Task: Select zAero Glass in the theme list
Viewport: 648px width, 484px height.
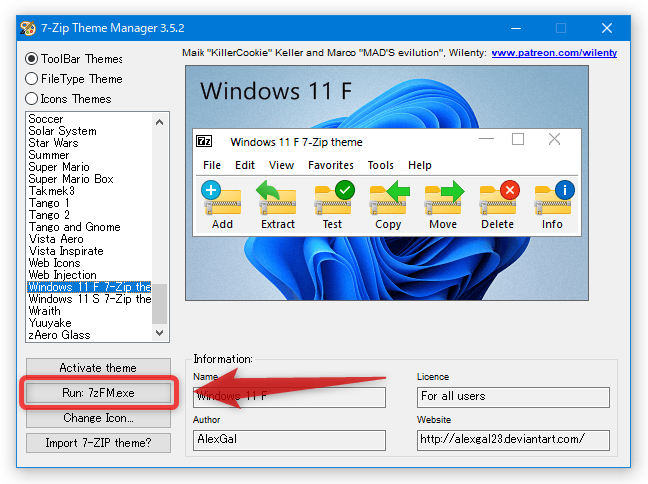Action: coord(89,335)
